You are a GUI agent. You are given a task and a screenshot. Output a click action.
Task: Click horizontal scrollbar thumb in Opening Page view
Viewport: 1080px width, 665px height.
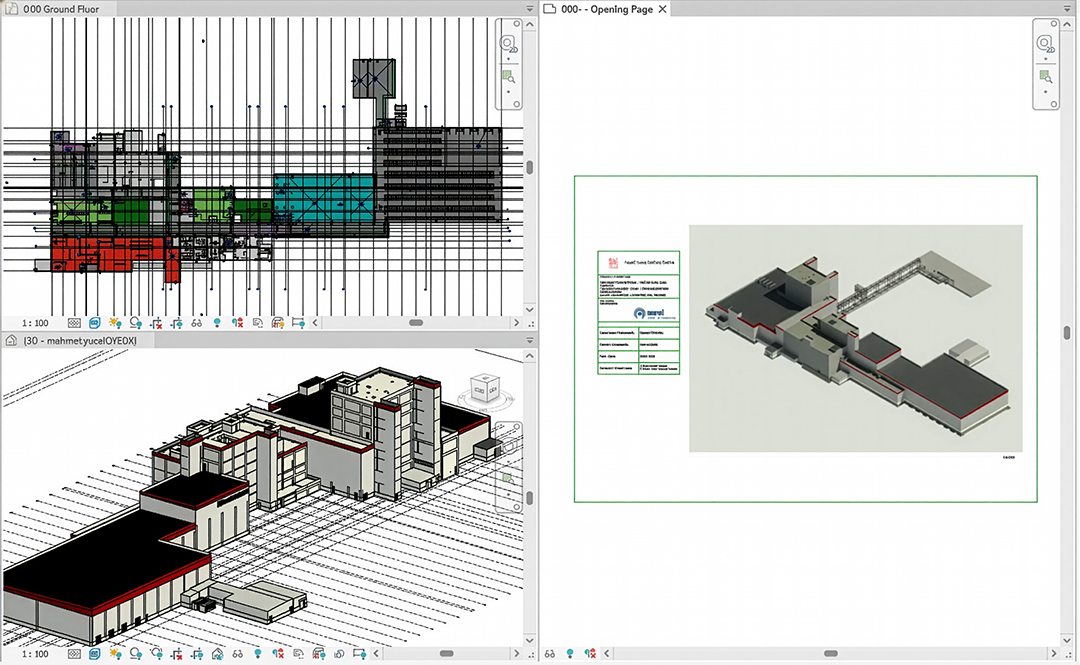[830, 654]
